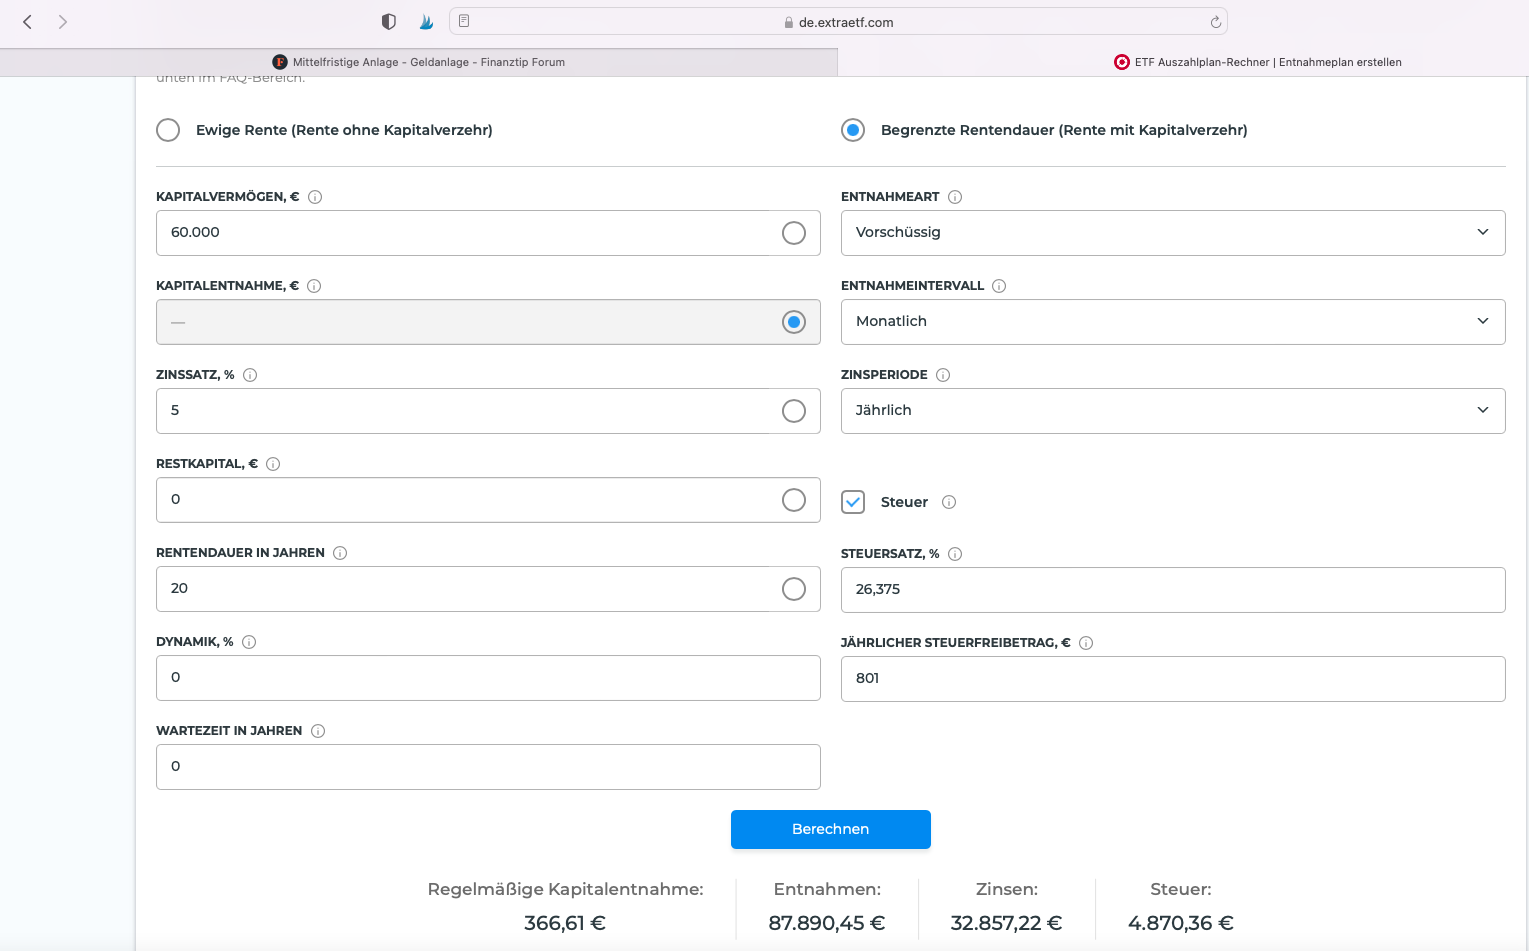Uncheck the Steuer checkbox
The image size is (1529, 951).
853,502
